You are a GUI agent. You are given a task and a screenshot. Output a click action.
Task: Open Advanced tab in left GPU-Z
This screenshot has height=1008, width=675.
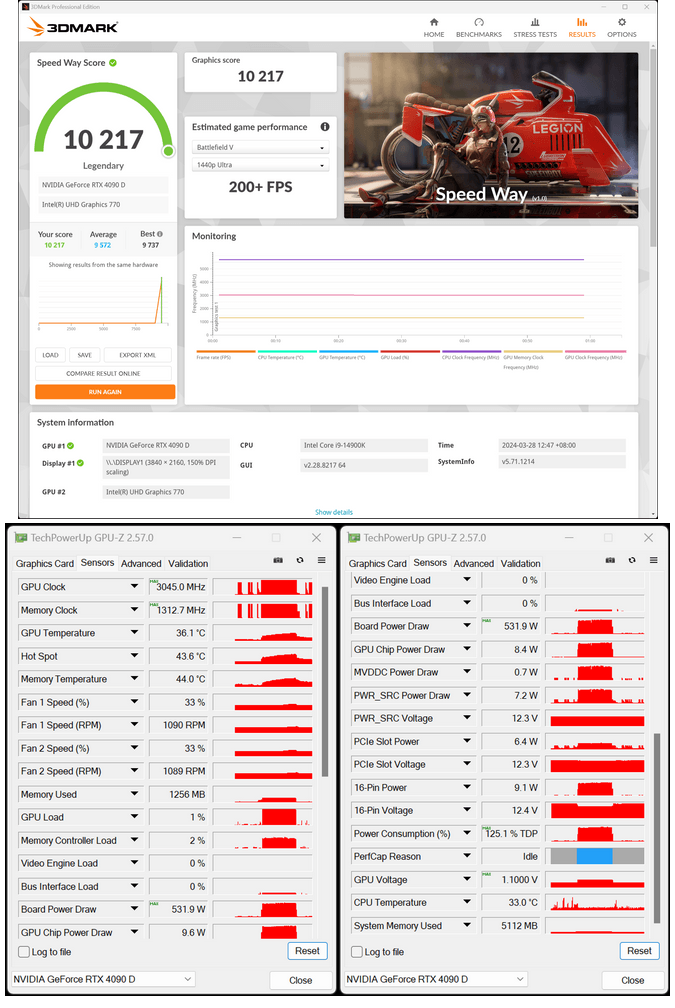point(141,563)
